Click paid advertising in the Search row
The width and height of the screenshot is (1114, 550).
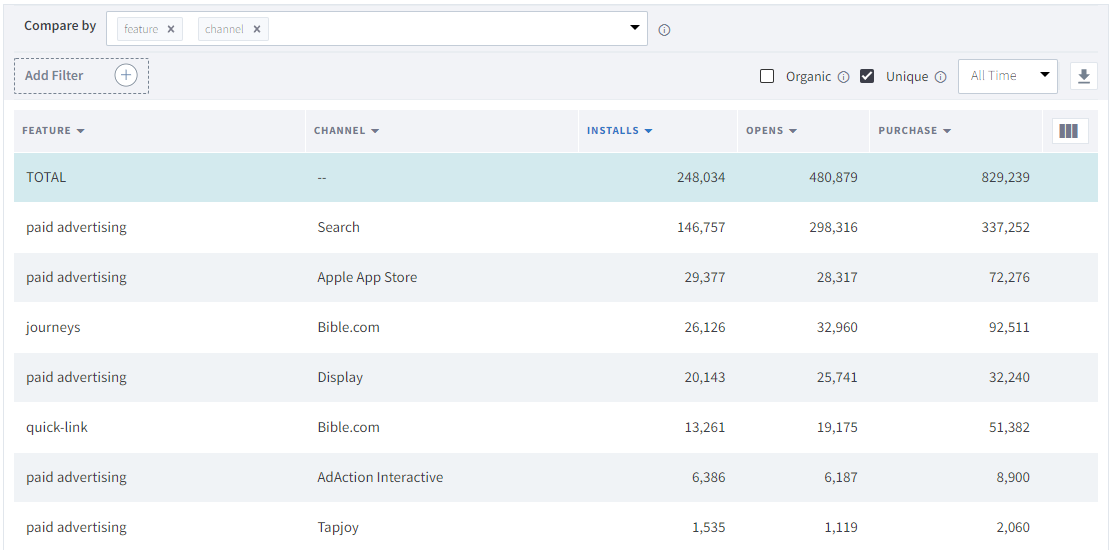click(76, 227)
